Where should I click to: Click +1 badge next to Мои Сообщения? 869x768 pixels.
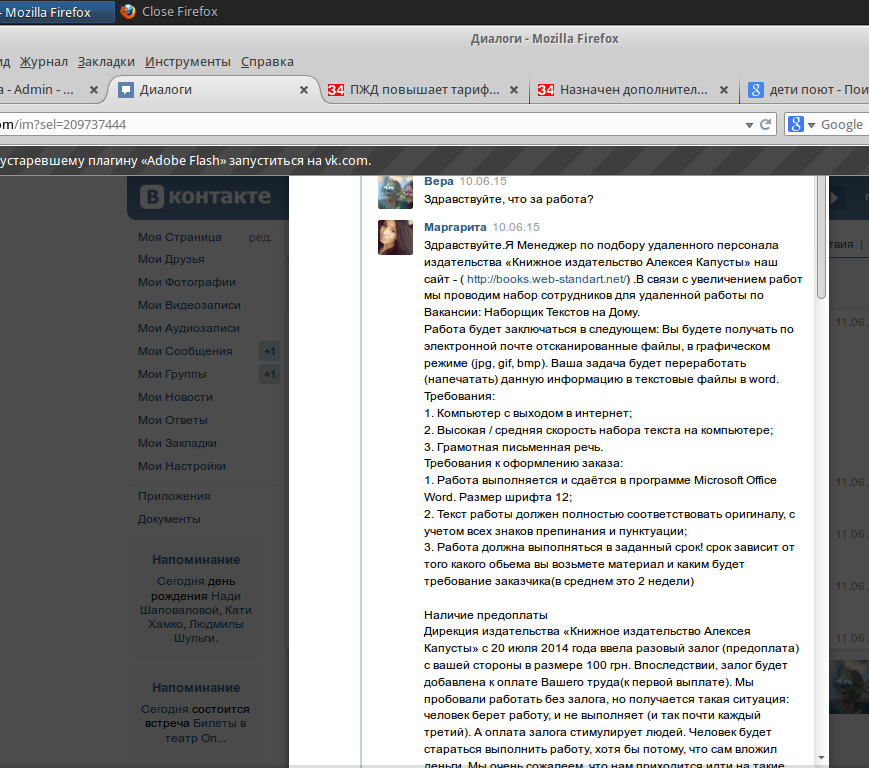click(x=269, y=351)
